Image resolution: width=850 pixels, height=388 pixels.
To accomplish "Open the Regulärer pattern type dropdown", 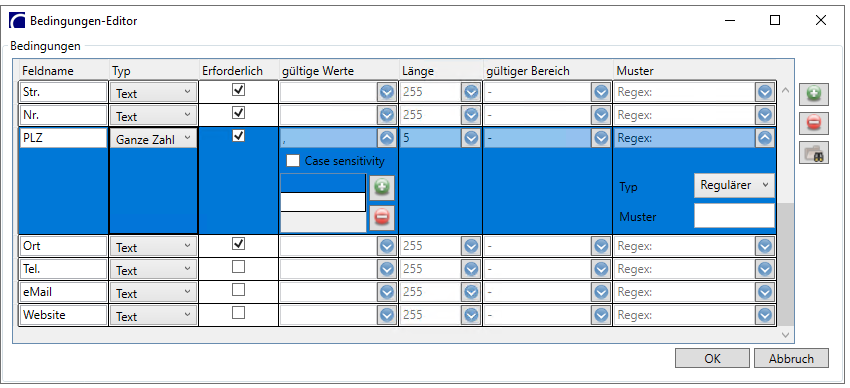I will tap(734, 185).
